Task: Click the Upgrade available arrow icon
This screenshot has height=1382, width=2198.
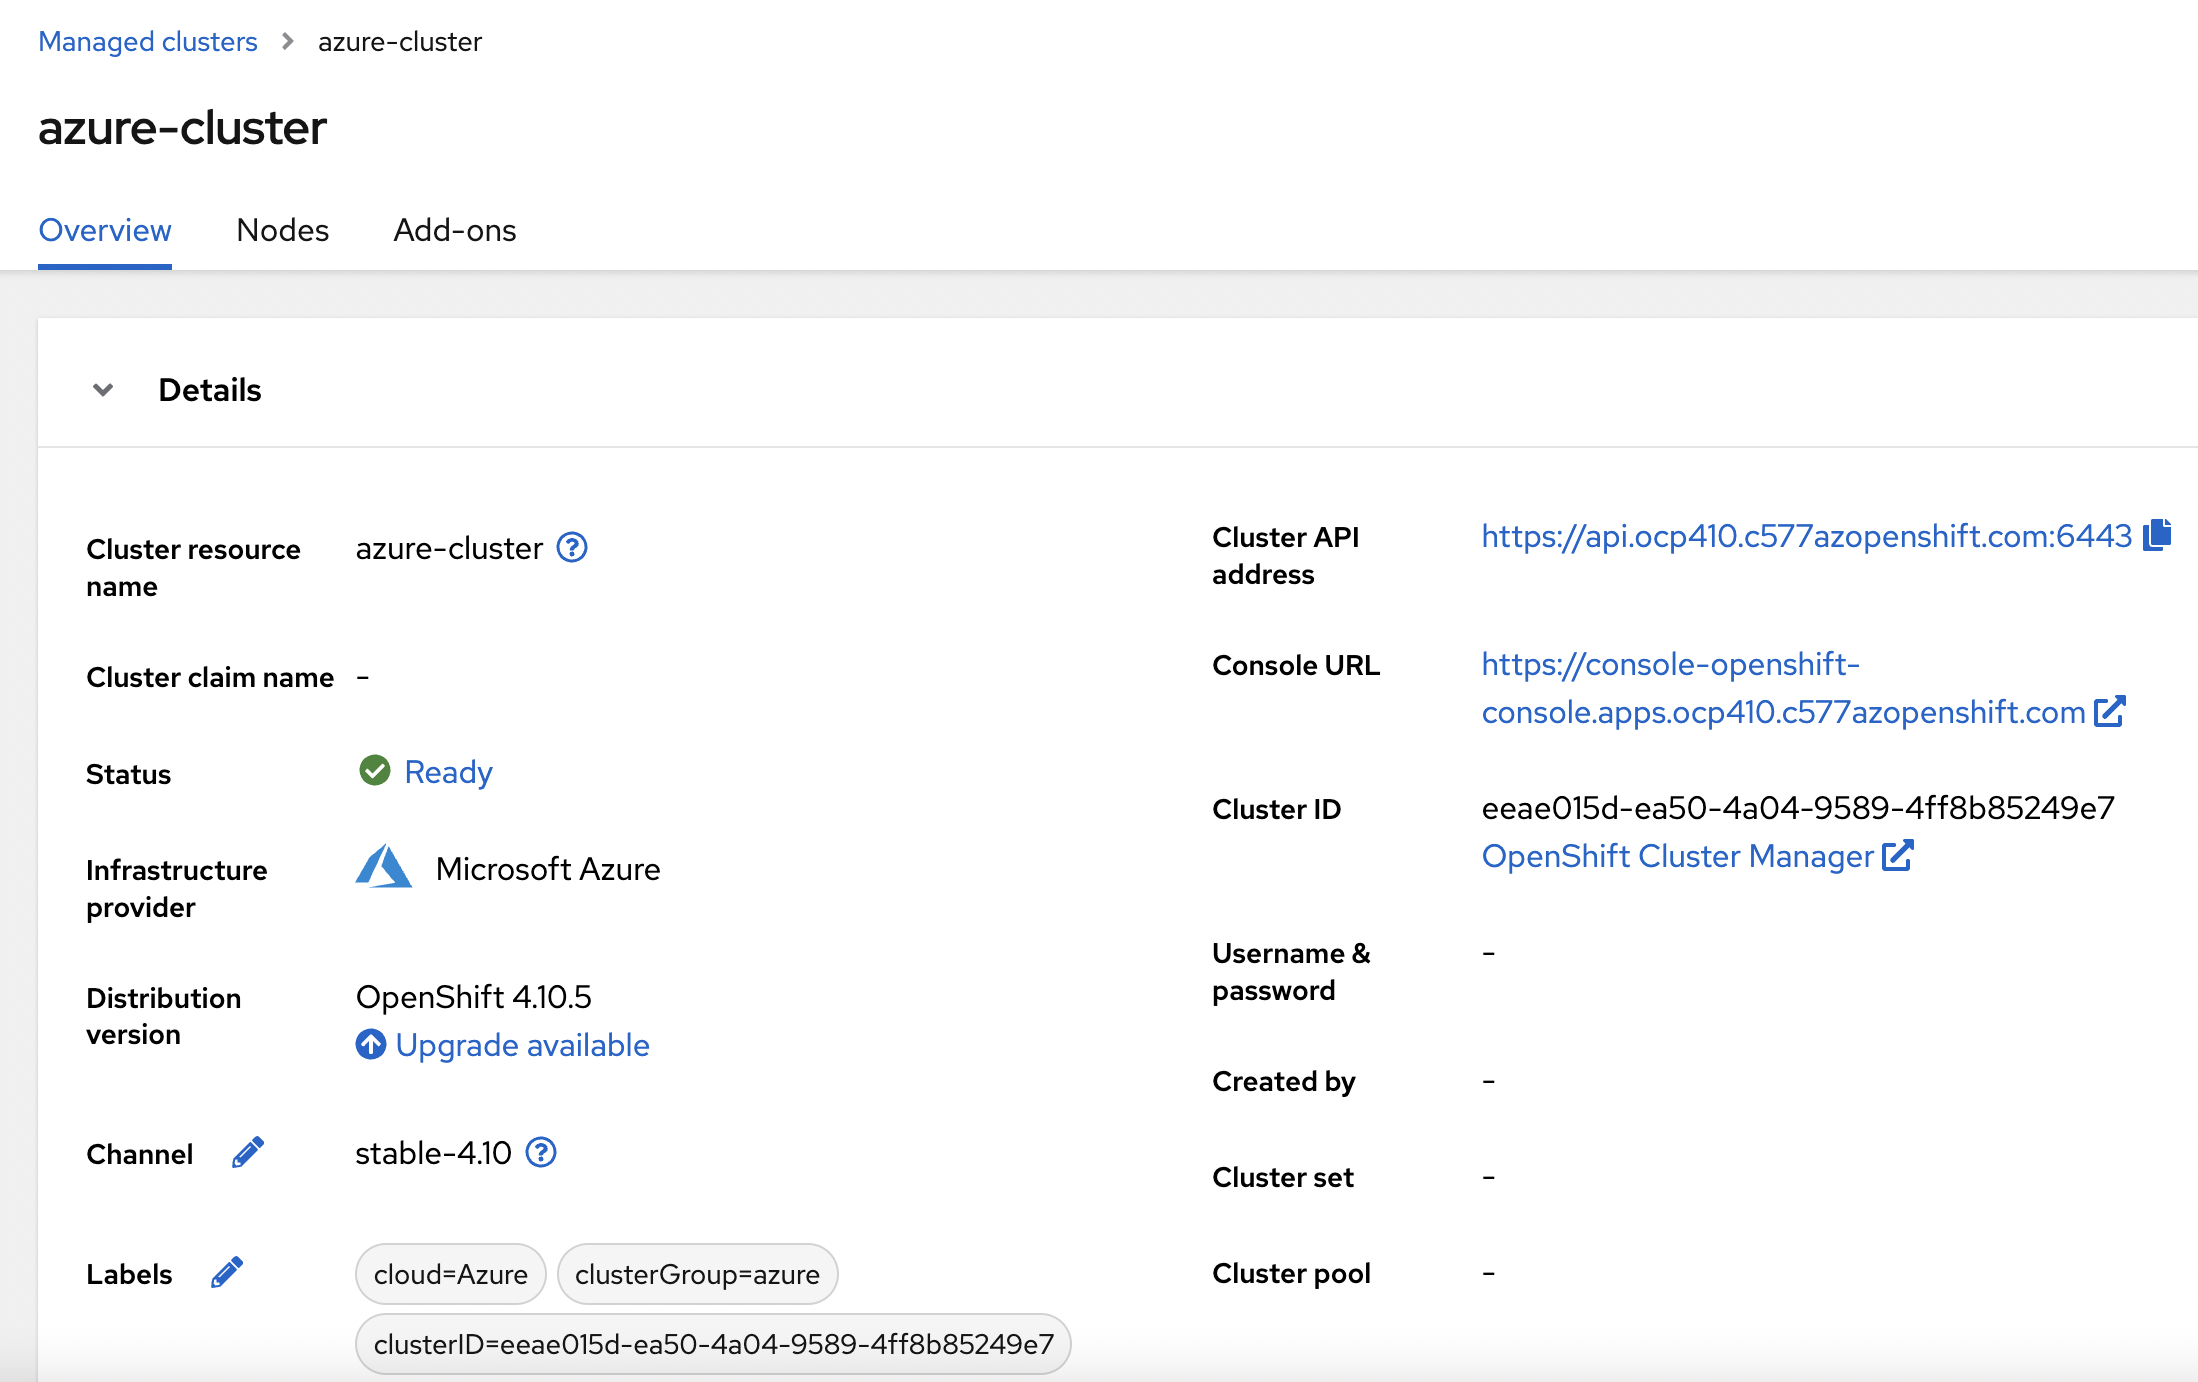Action: tap(371, 1045)
